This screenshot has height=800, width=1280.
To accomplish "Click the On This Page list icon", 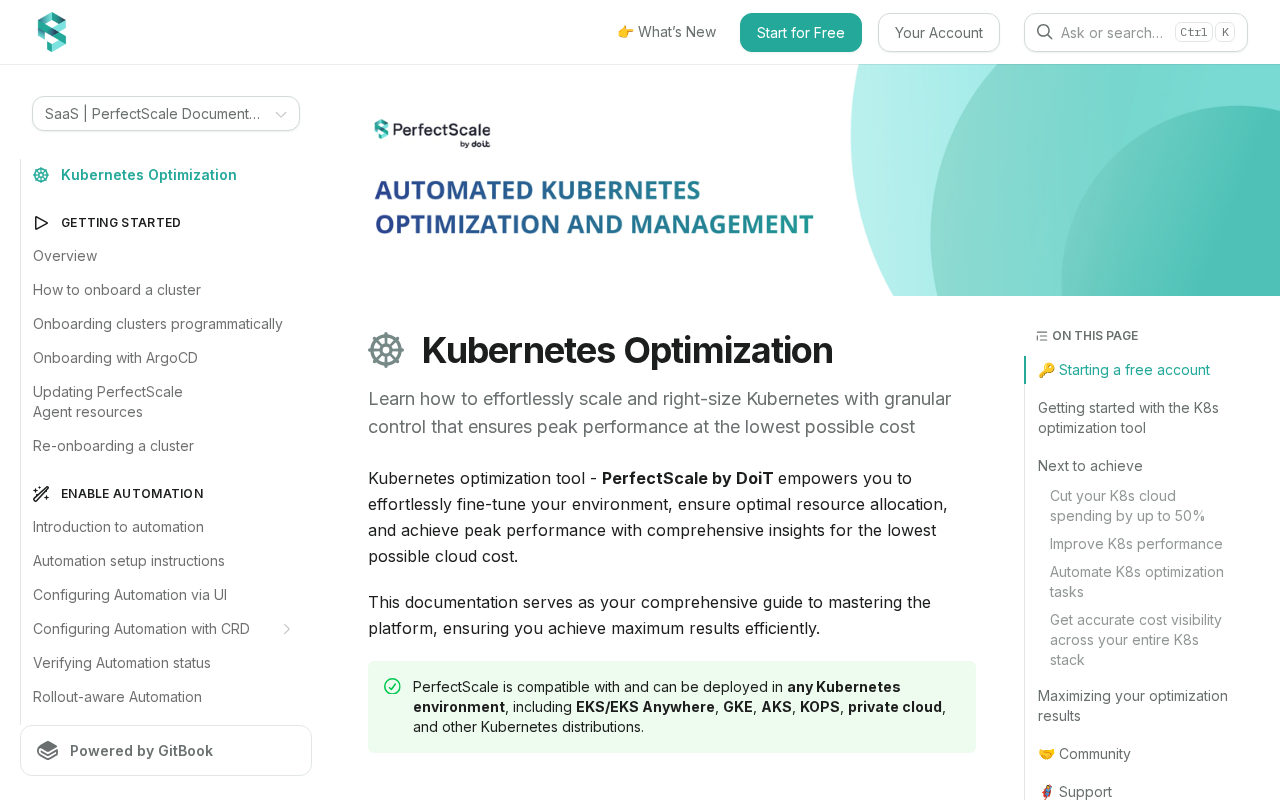I will click(x=1042, y=337).
